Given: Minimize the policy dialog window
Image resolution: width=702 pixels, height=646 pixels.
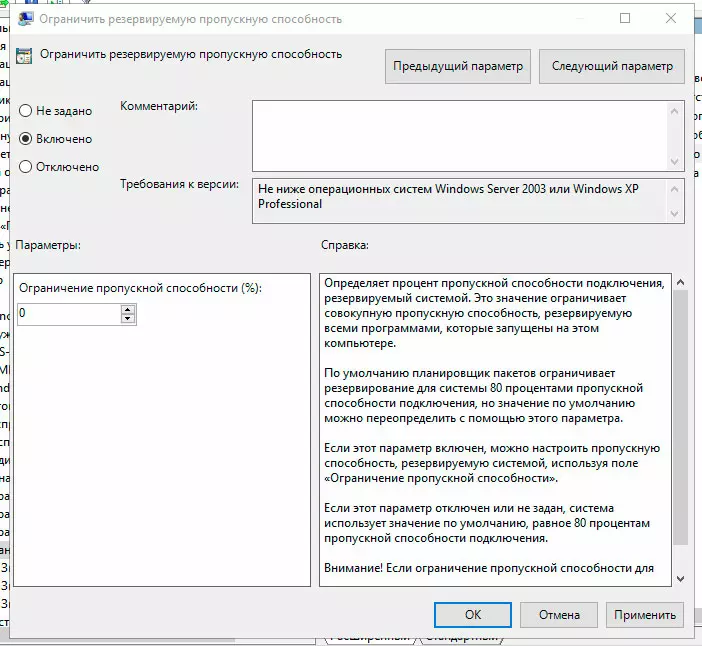Looking at the screenshot, I should click(578, 19).
